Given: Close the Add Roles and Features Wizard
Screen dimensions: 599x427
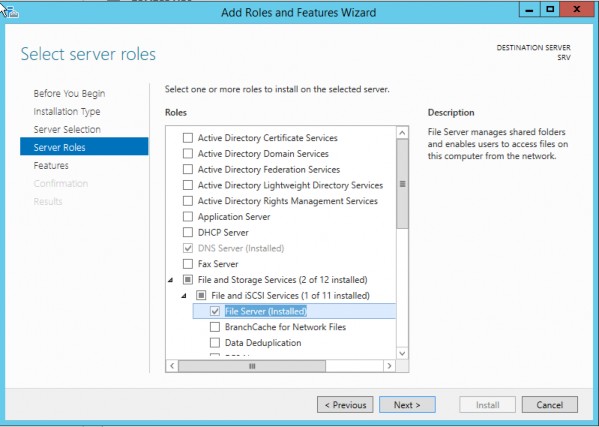Looking at the screenshot, I should click(577, 10).
